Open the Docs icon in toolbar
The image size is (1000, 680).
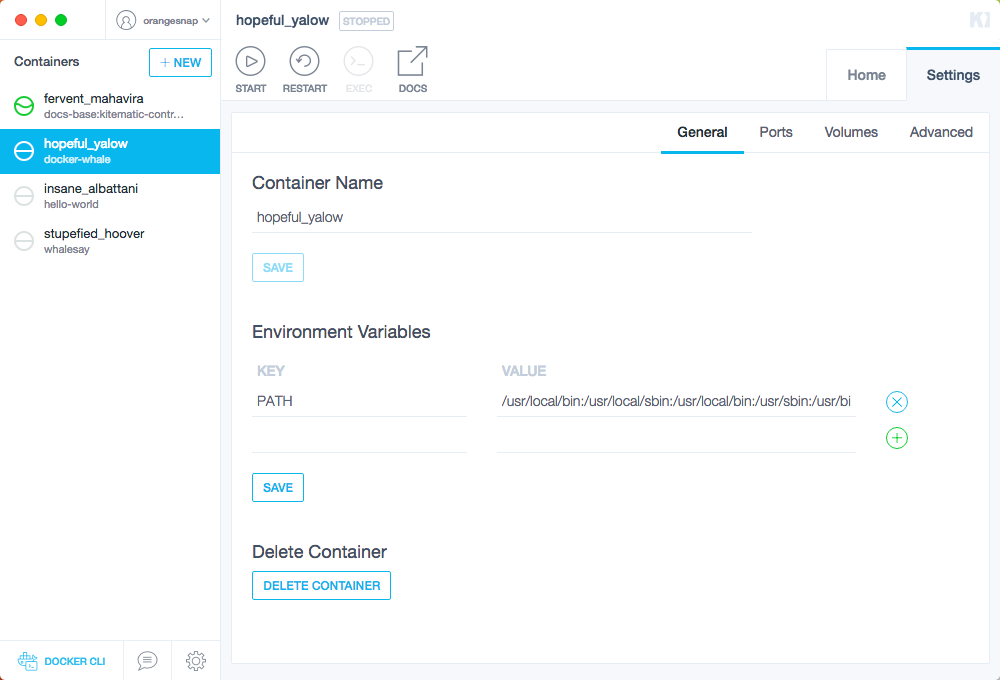tap(412, 62)
